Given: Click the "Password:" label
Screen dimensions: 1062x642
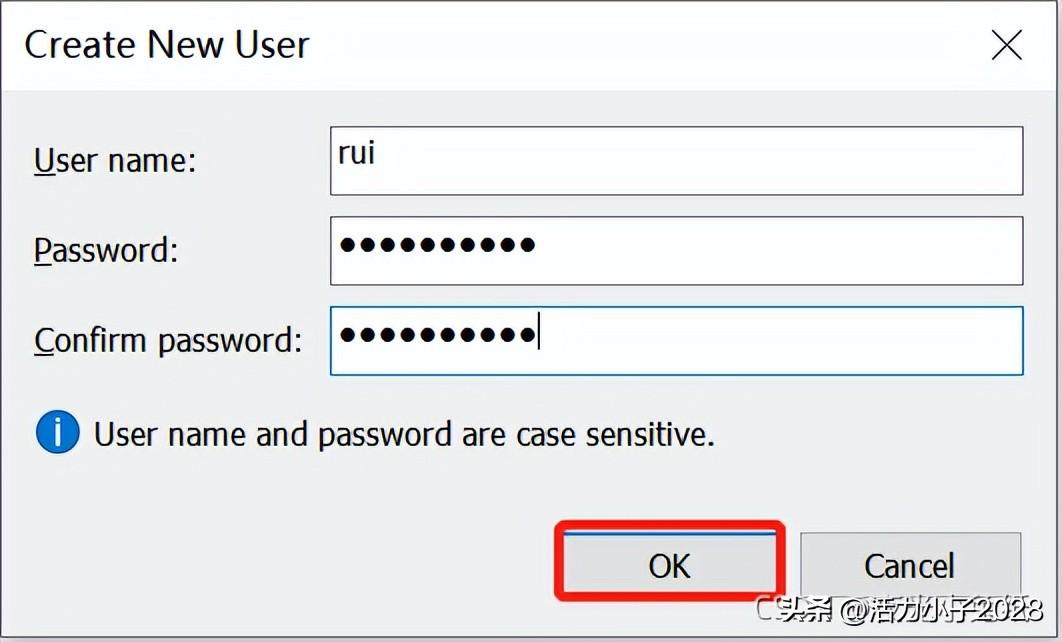Looking at the screenshot, I should (106, 251).
